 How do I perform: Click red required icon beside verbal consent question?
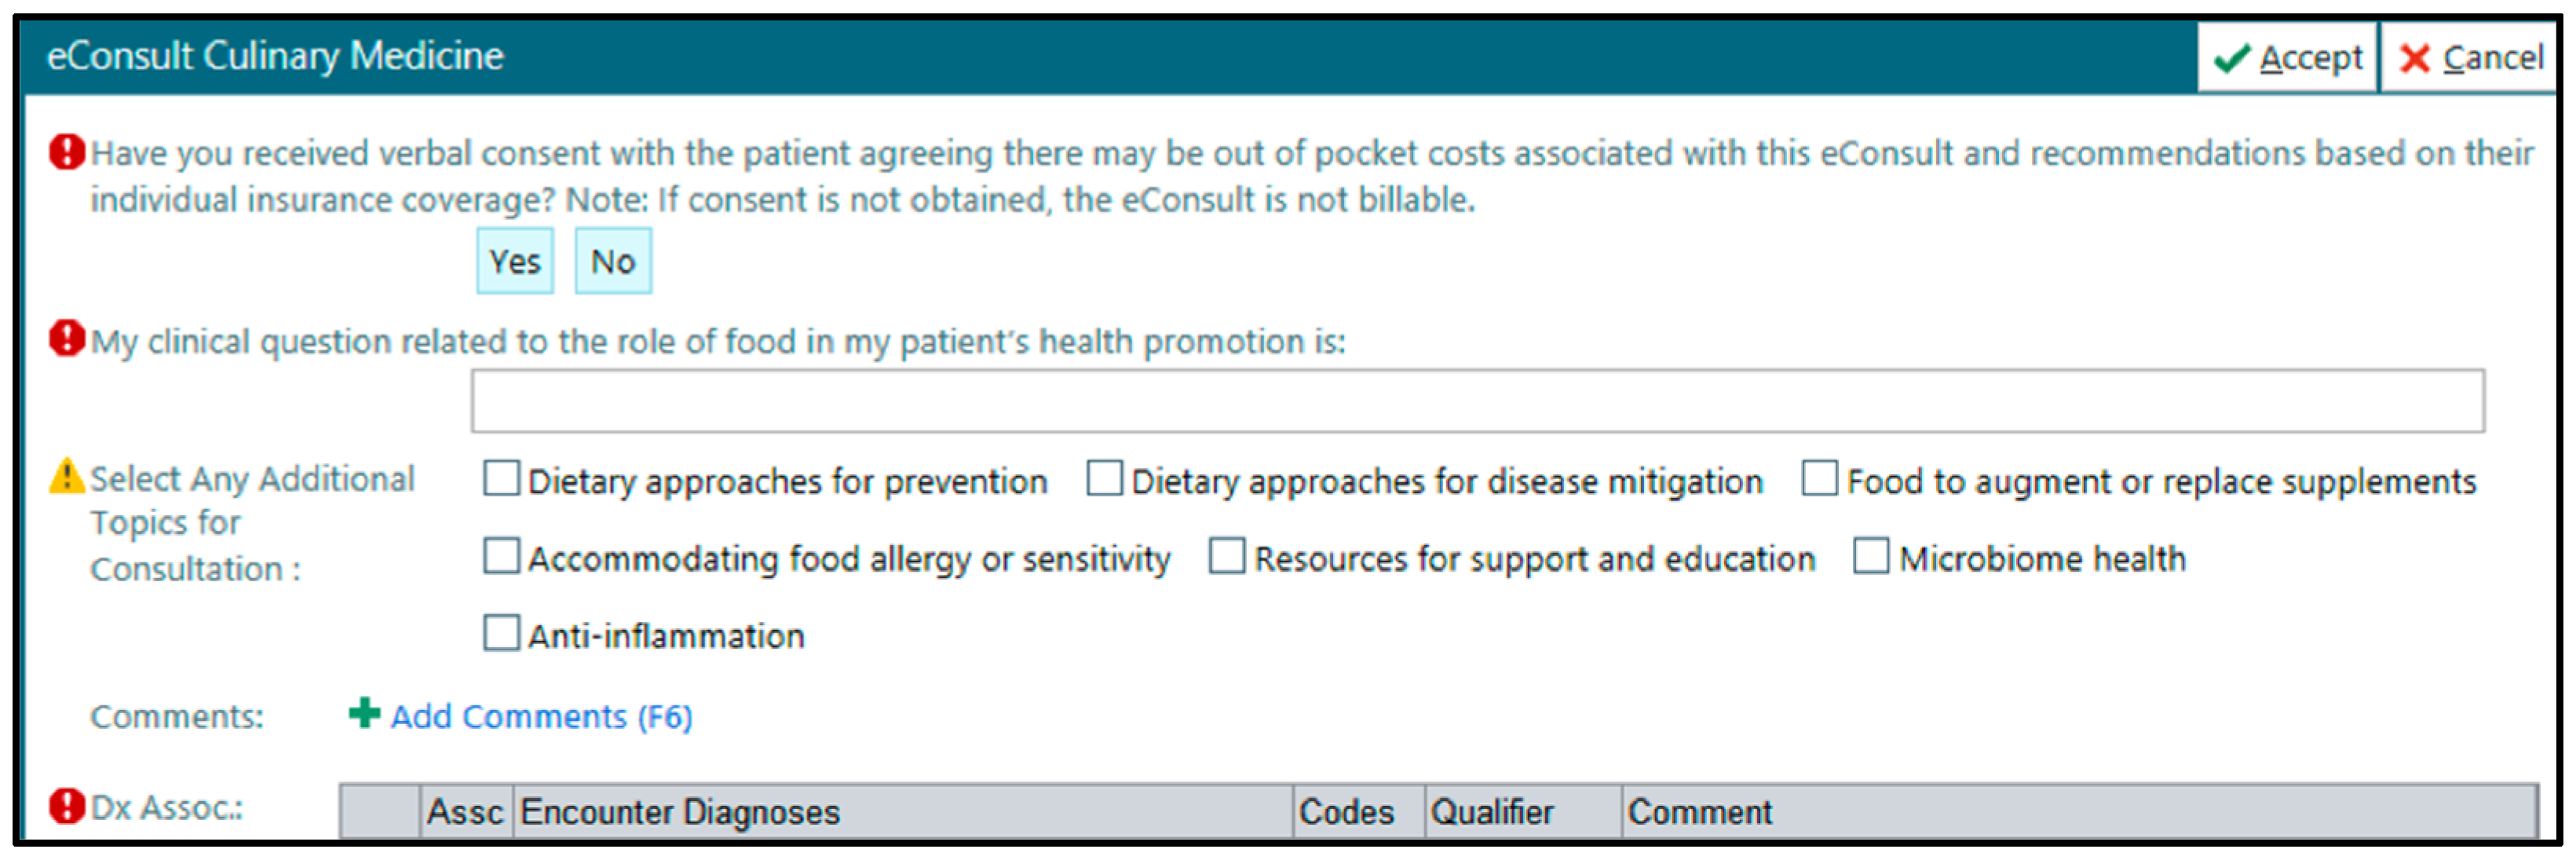click(x=67, y=153)
